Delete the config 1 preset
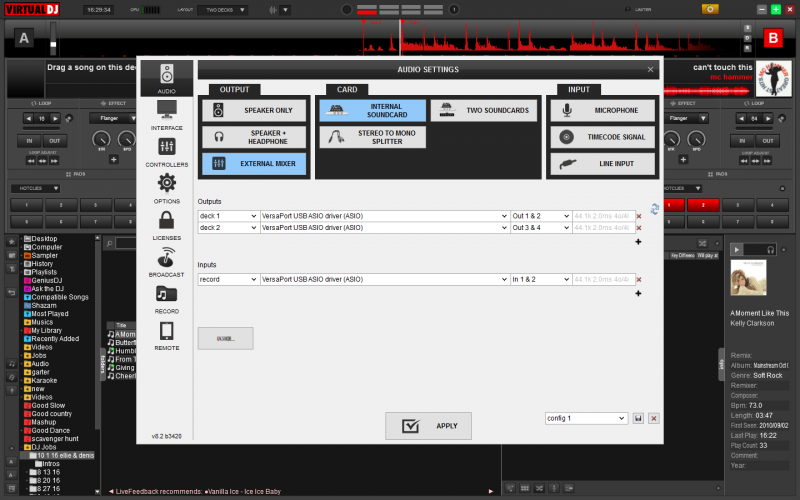Image resolution: width=800 pixels, height=500 pixels. (654, 418)
